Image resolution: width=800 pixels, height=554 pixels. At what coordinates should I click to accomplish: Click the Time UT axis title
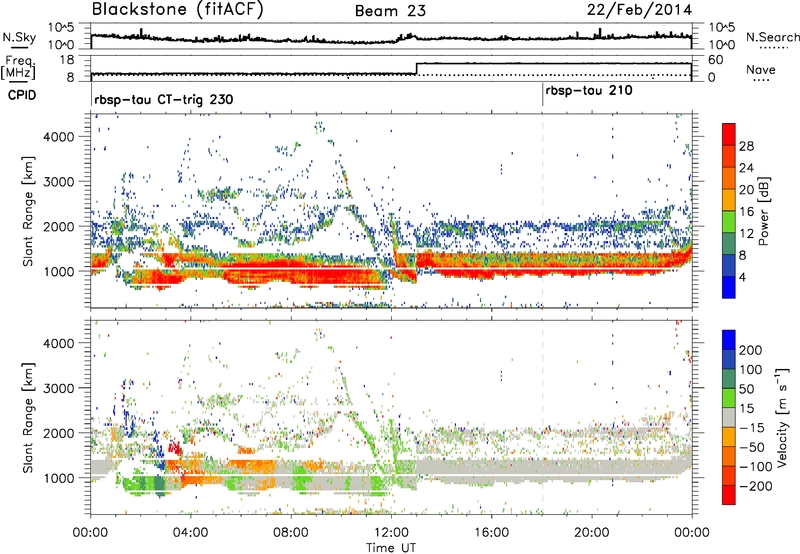point(391,547)
